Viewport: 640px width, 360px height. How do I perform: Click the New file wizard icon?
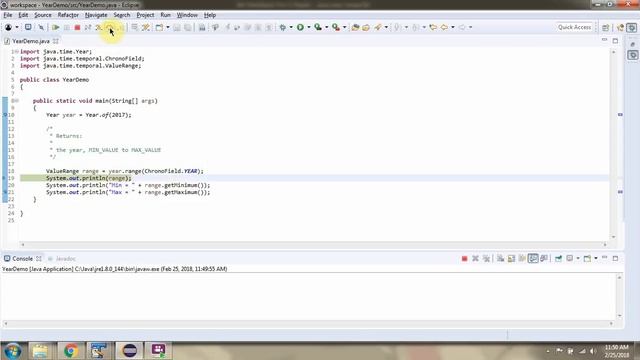[x=159, y=27]
